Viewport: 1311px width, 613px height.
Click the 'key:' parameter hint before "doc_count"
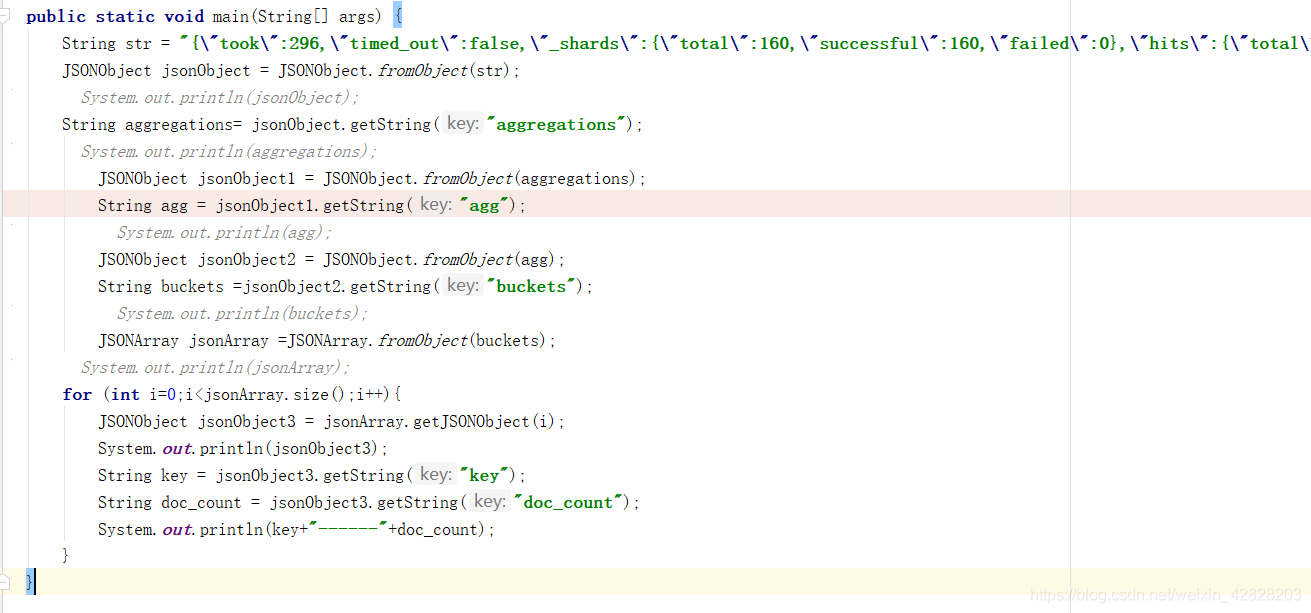[x=490, y=502]
